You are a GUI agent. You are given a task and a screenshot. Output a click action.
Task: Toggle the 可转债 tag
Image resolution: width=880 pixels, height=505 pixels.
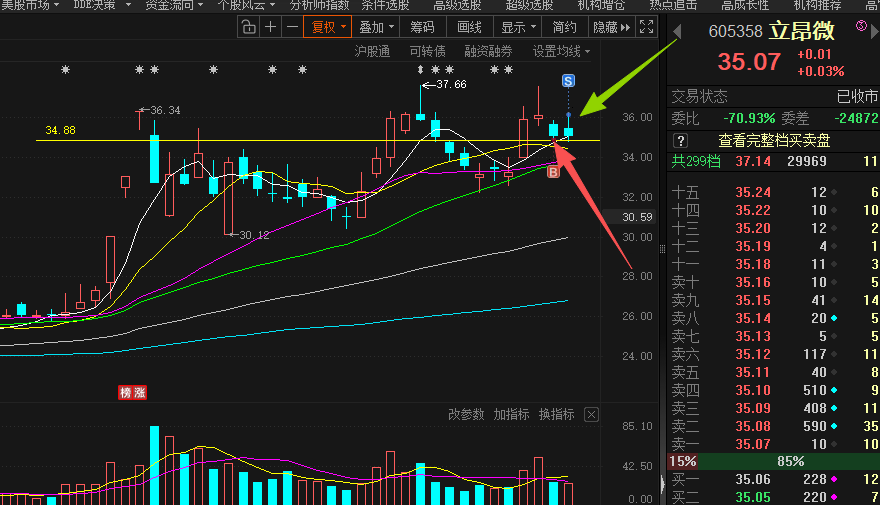428,52
